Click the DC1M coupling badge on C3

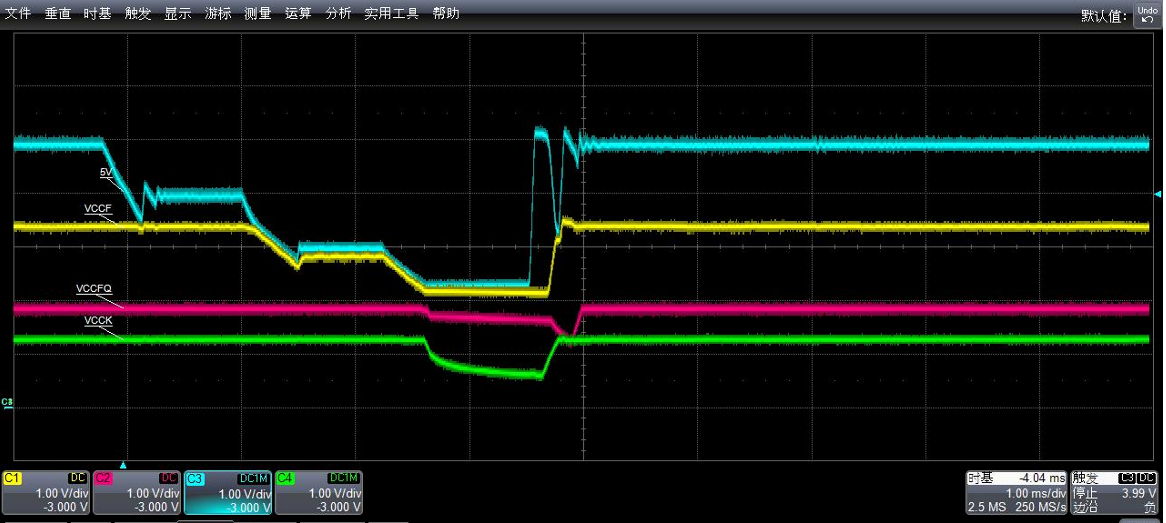coord(256,478)
